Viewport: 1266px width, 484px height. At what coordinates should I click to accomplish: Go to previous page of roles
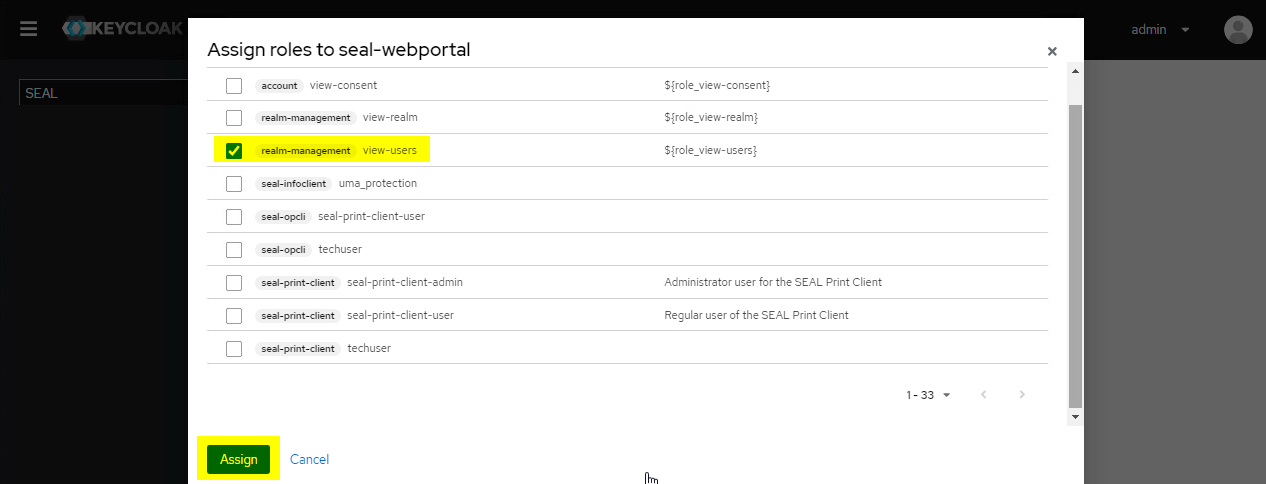984,395
